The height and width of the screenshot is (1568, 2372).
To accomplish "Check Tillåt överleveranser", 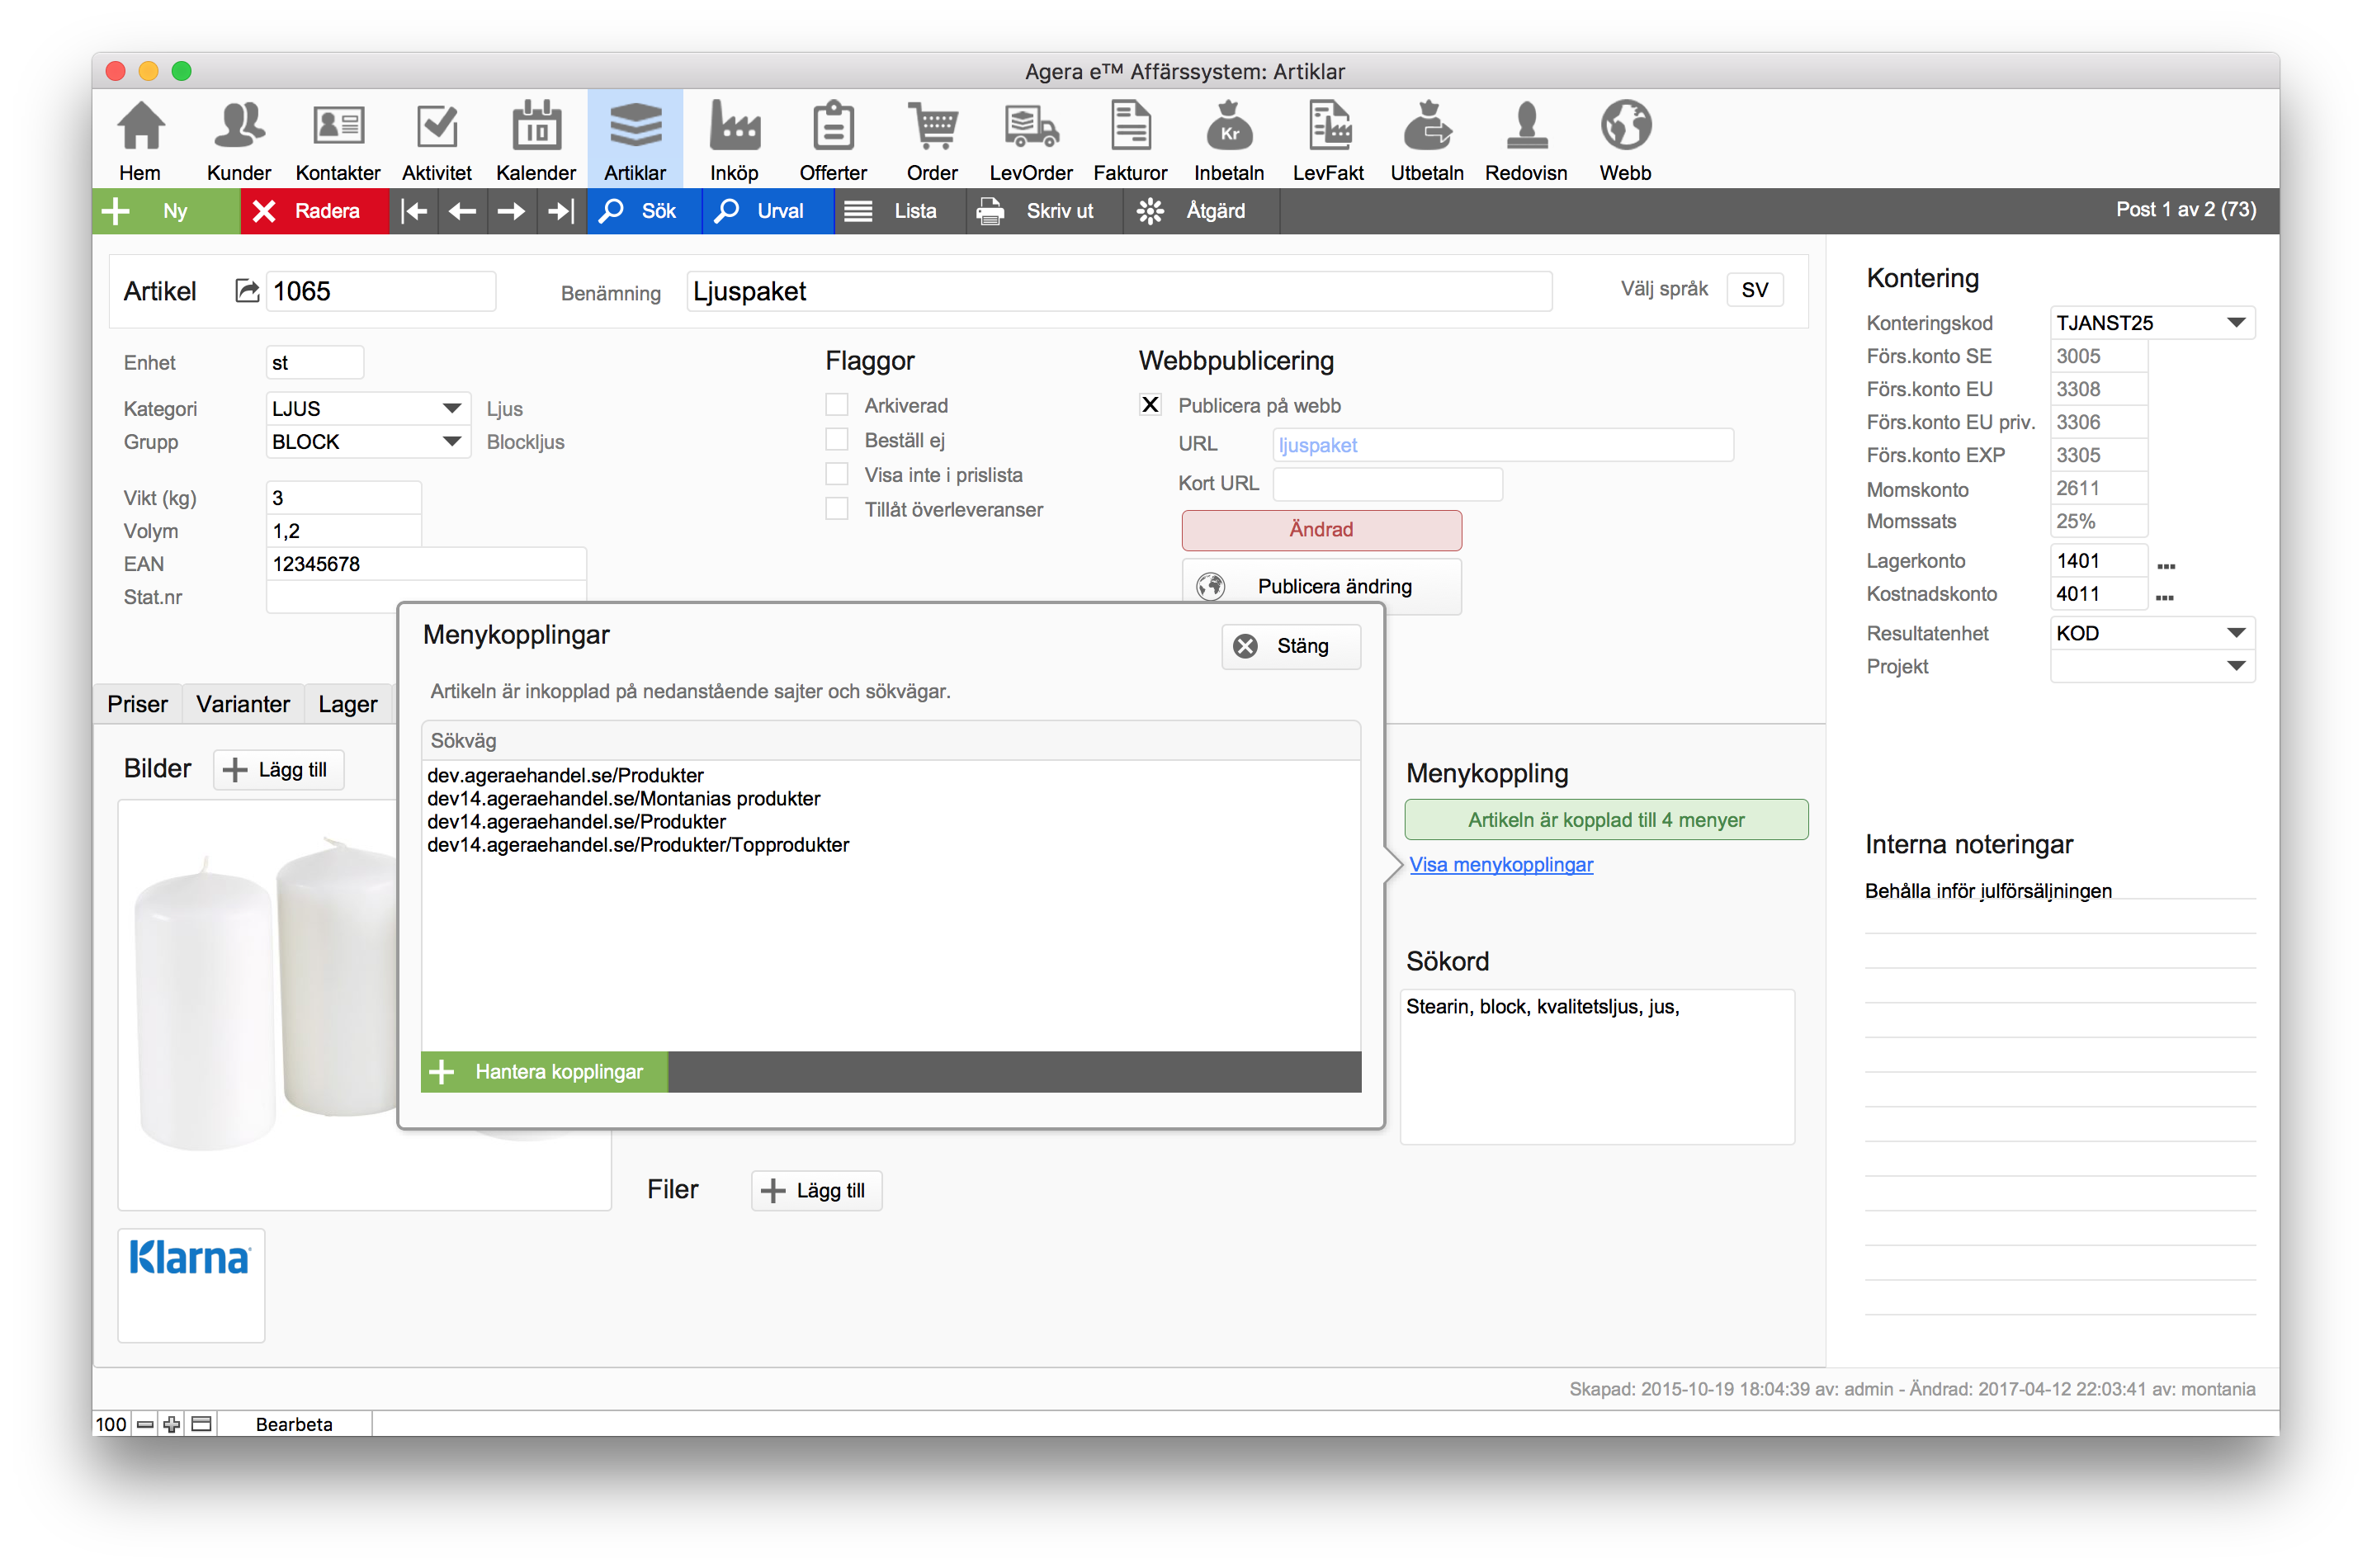I will [837, 509].
